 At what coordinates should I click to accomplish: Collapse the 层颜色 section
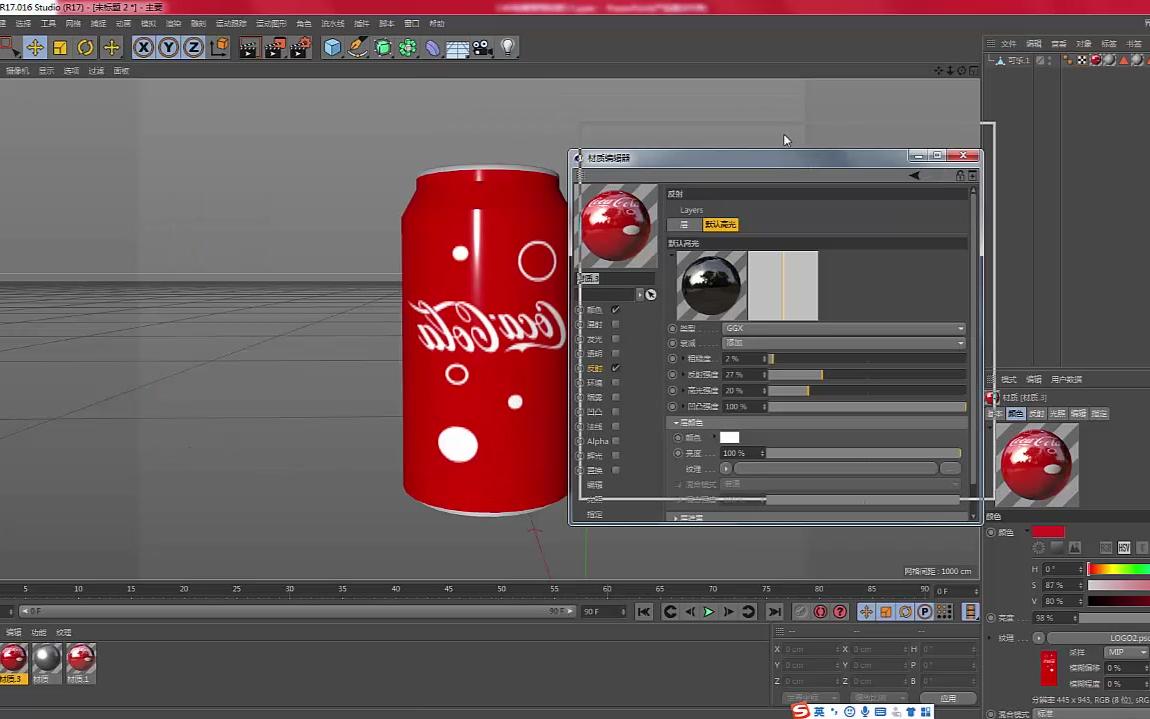676,423
